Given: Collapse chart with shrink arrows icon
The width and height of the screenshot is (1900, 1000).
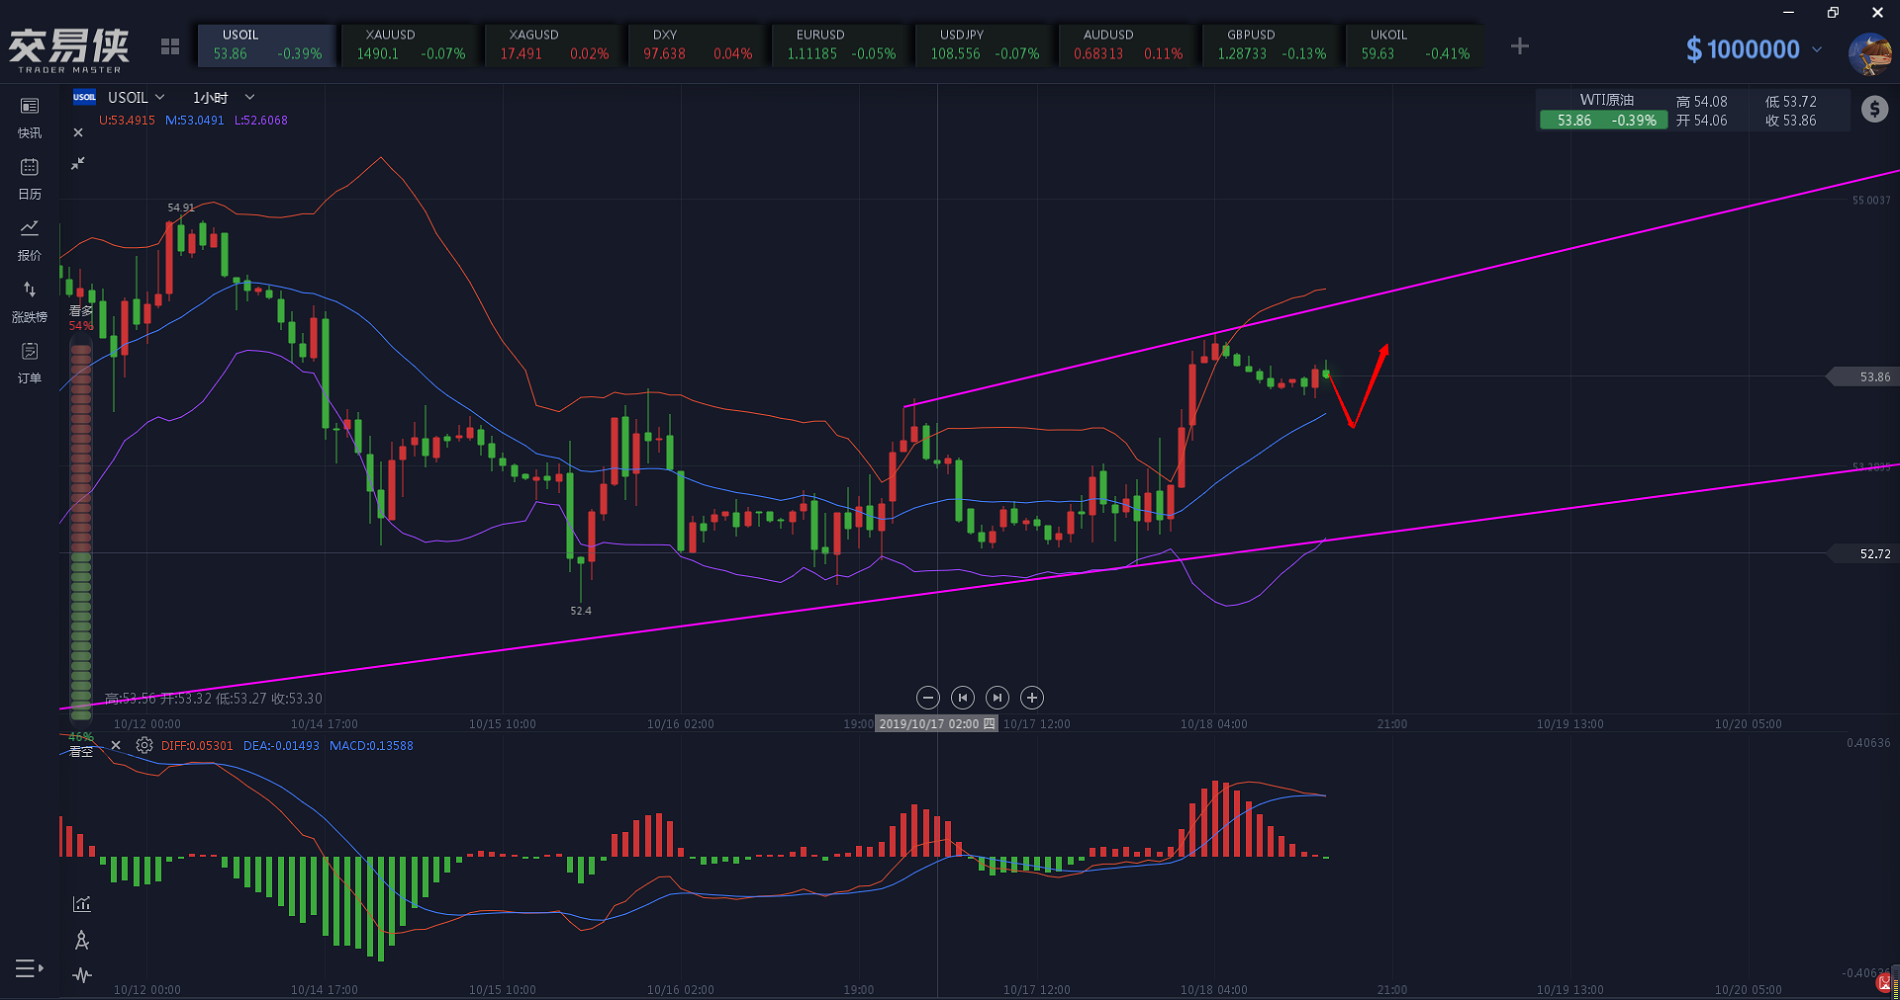Looking at the screenshot, I should pyautogui.click(x=78, y=163).
